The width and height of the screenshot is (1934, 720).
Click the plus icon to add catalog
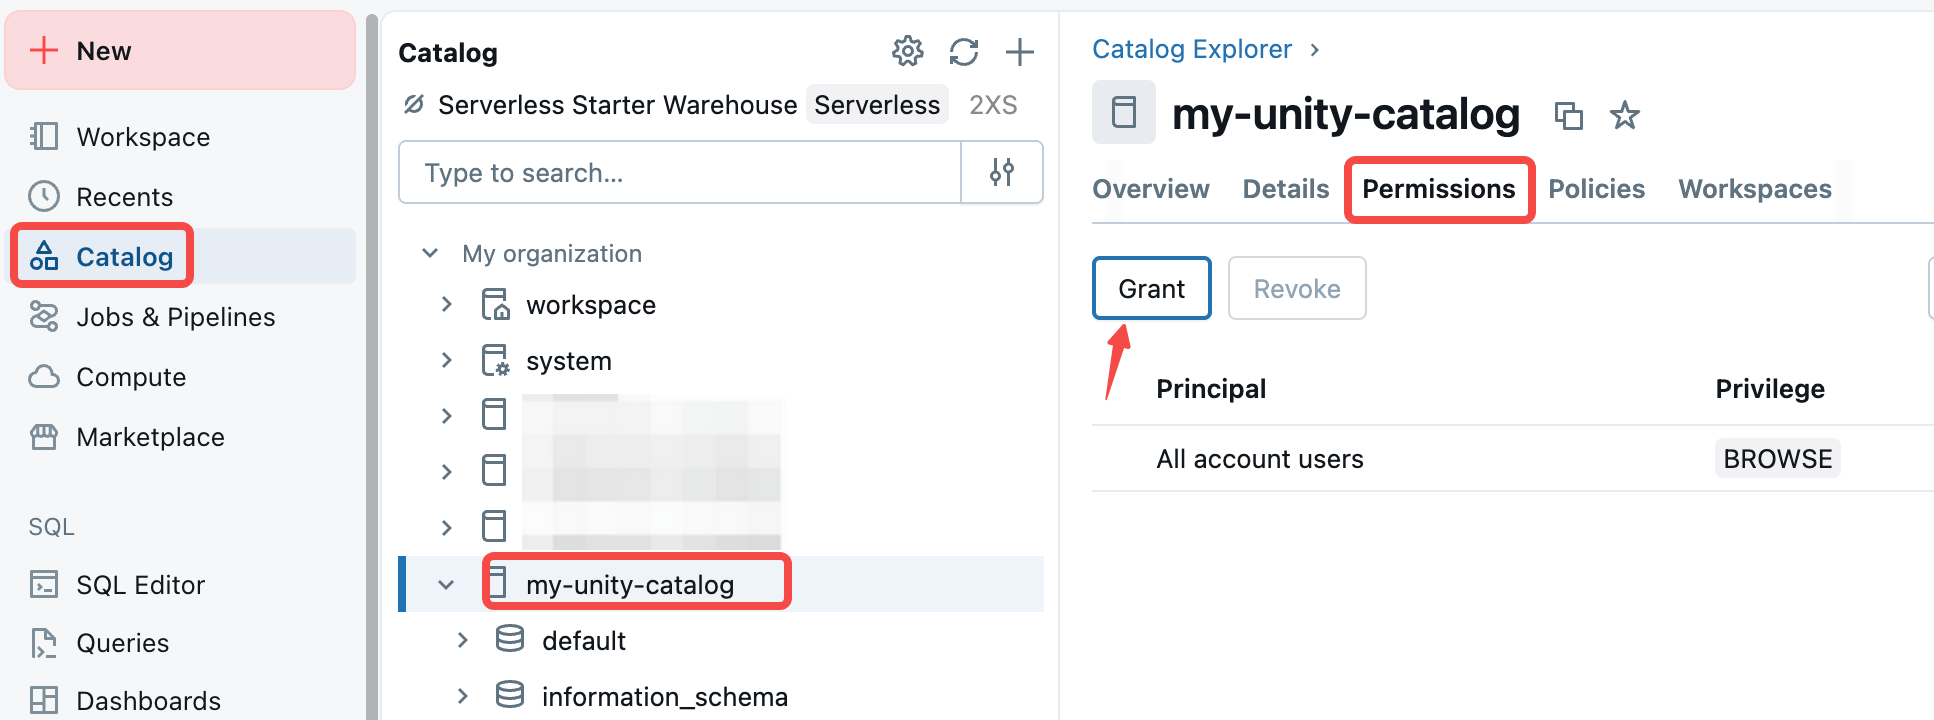pyautogui.click(x=1019, y=51)
